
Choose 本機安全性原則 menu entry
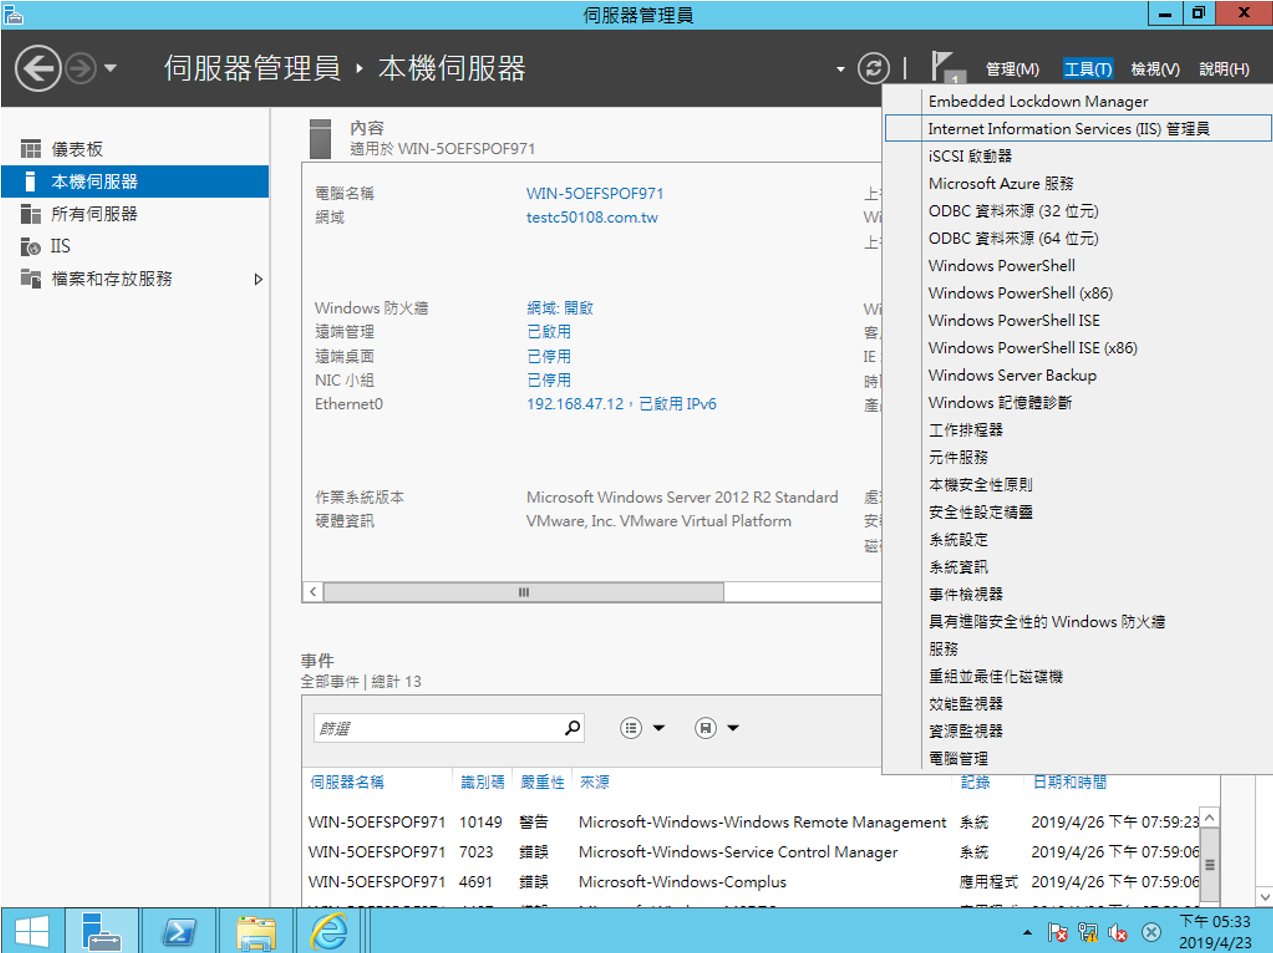pos(1077,485)
